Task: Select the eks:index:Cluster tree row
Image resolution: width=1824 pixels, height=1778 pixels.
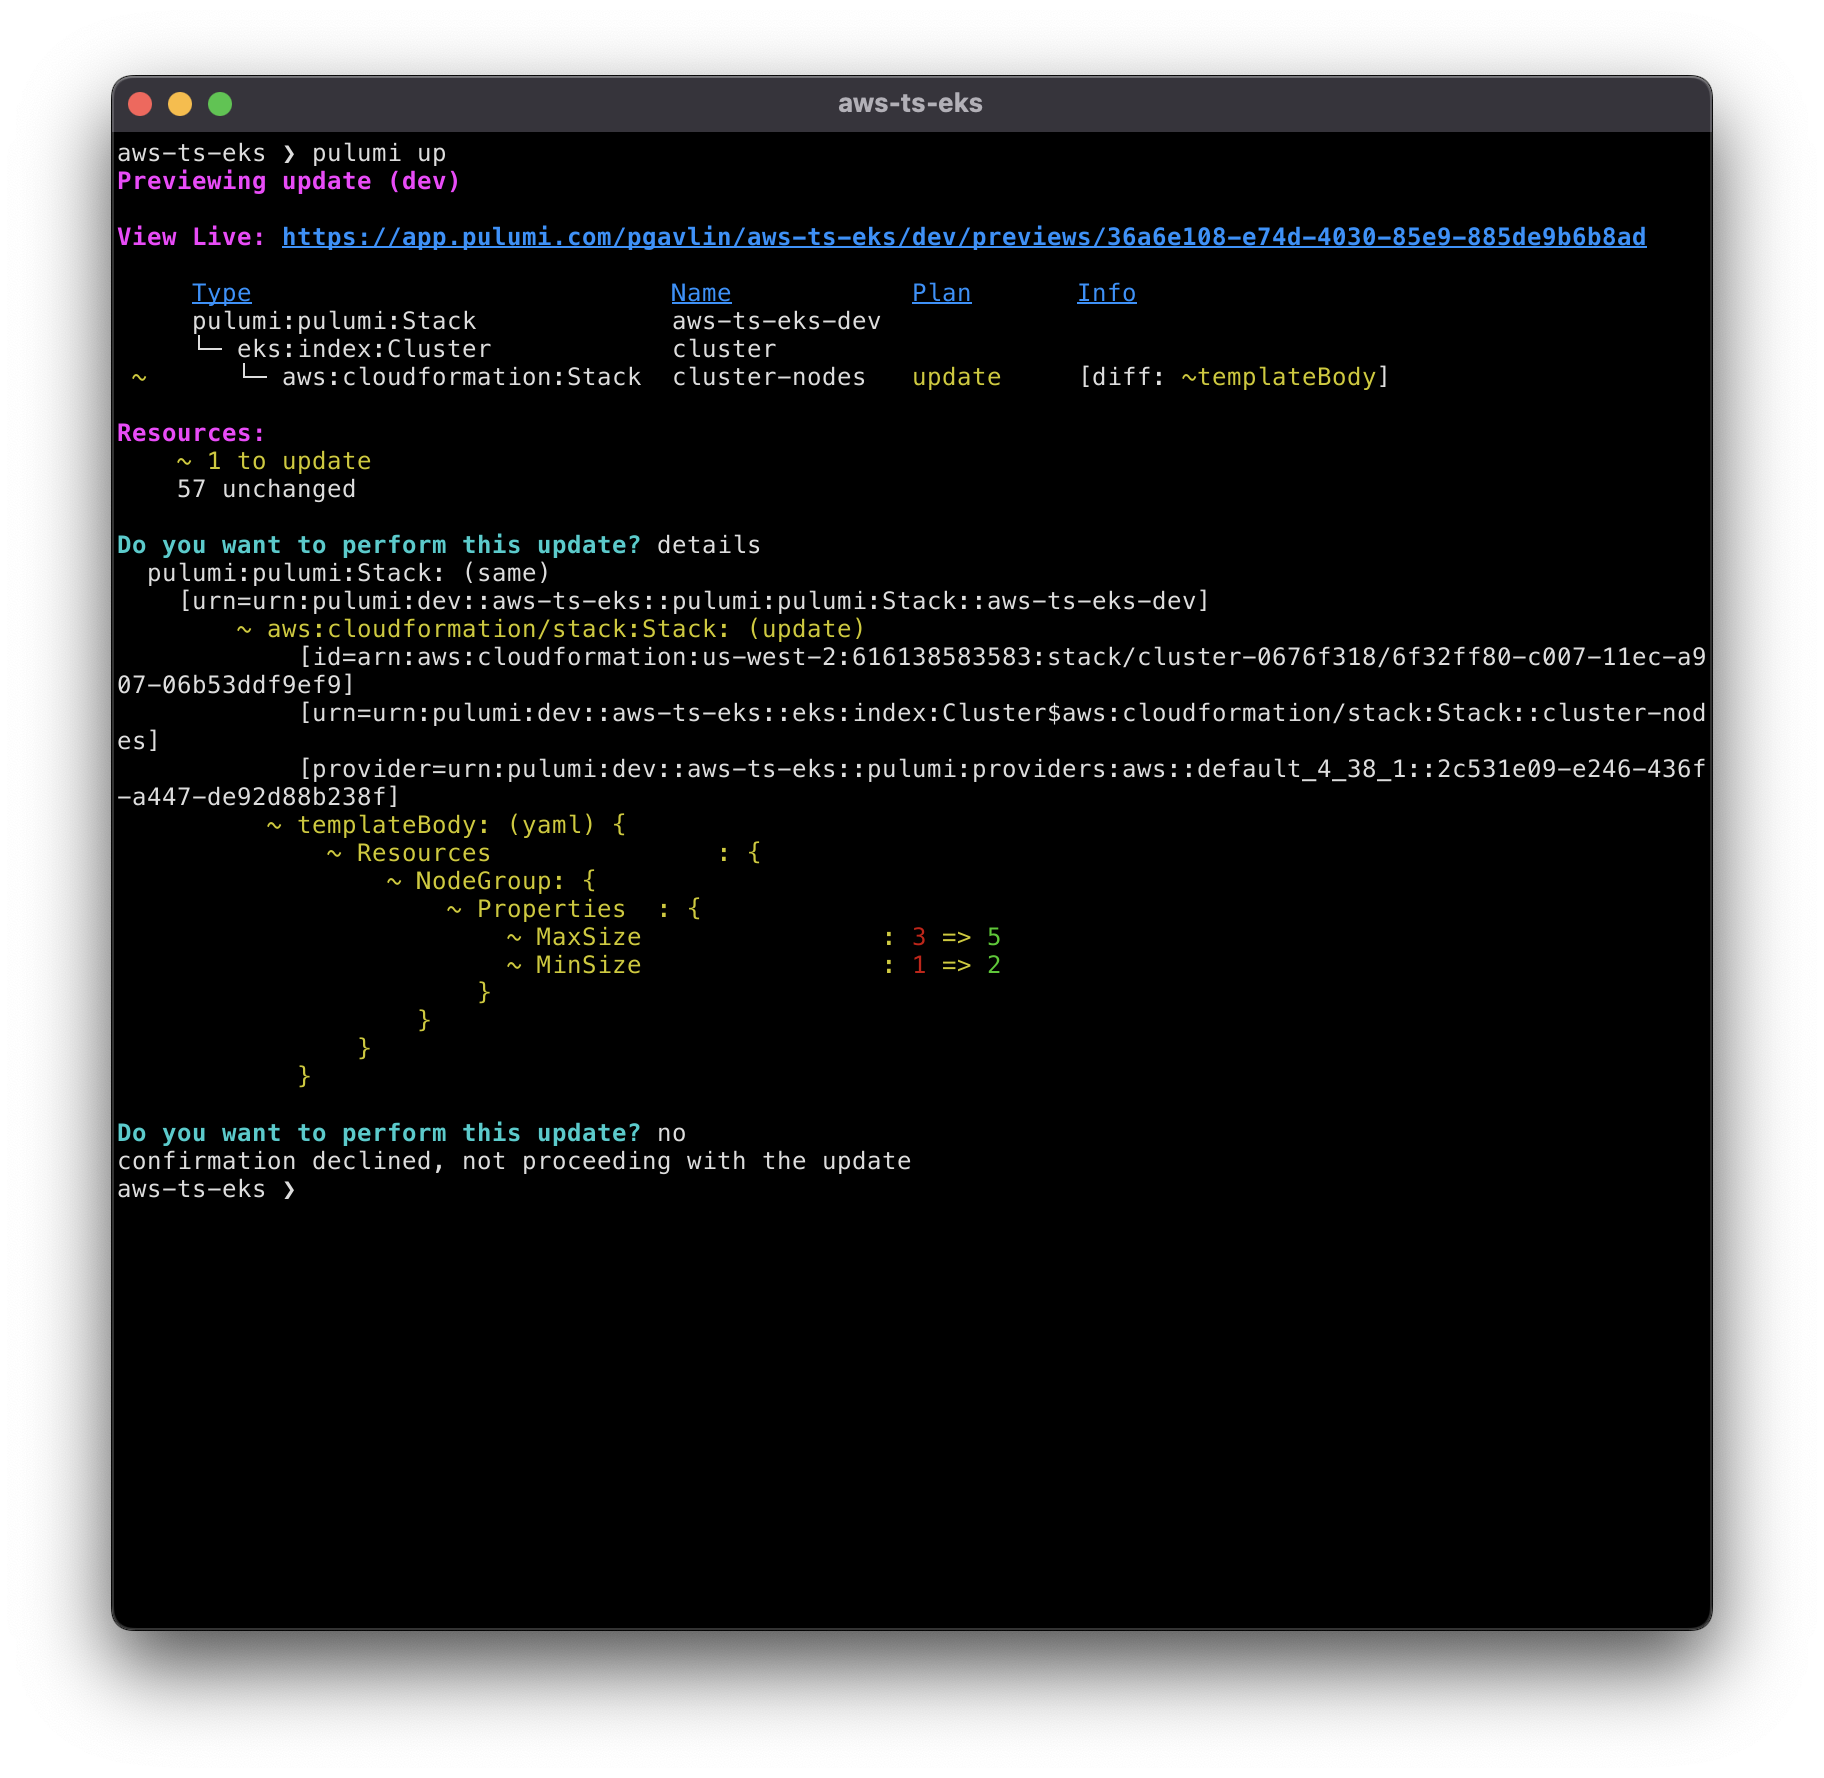Action: (x=342, y=349)
